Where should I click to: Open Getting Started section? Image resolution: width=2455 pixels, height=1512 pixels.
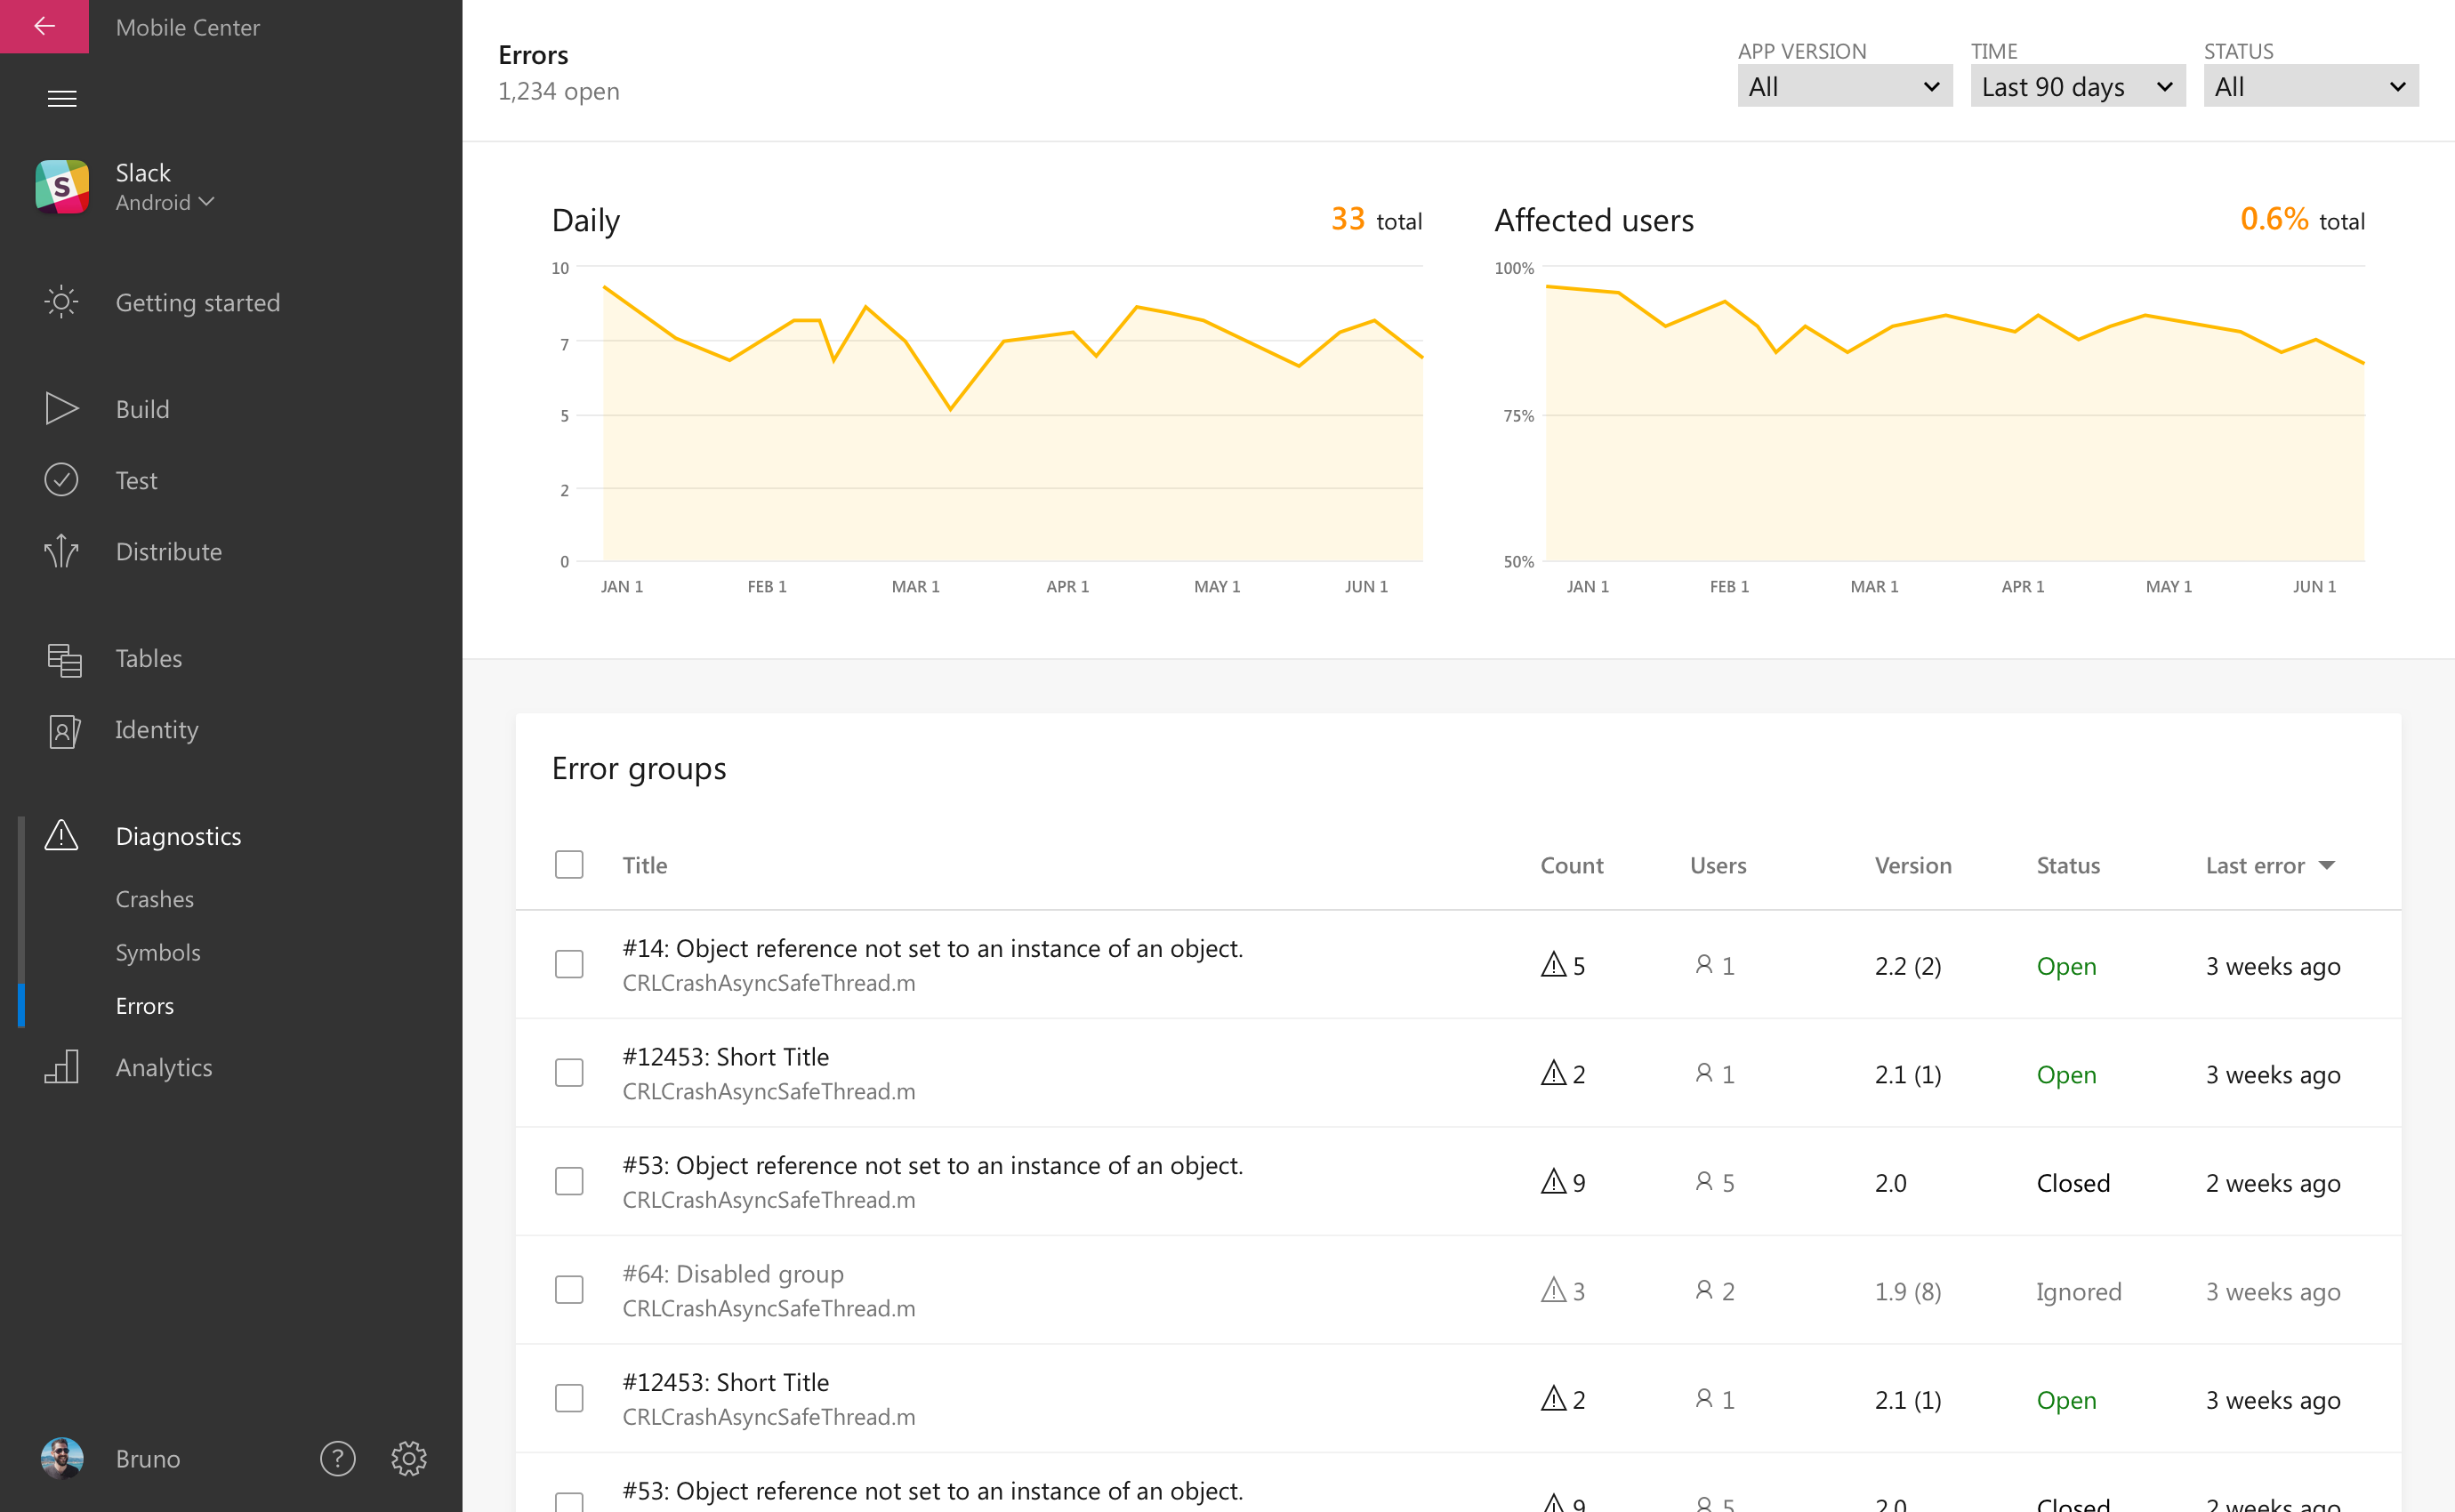(x=197, y=302)
